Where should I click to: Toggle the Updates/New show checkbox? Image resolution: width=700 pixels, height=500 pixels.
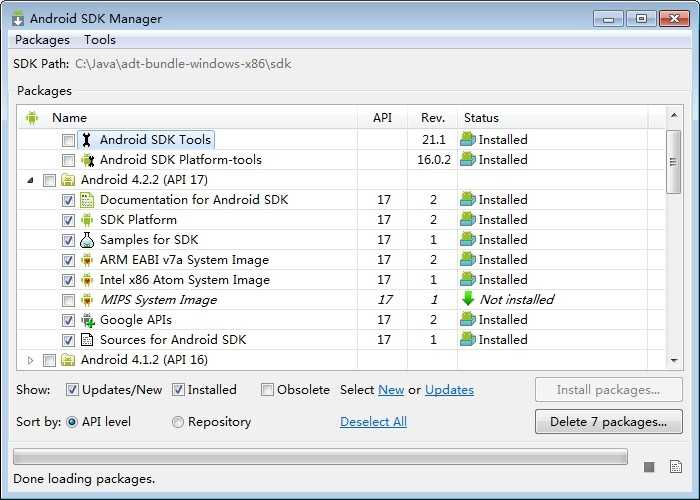point(72,390)
